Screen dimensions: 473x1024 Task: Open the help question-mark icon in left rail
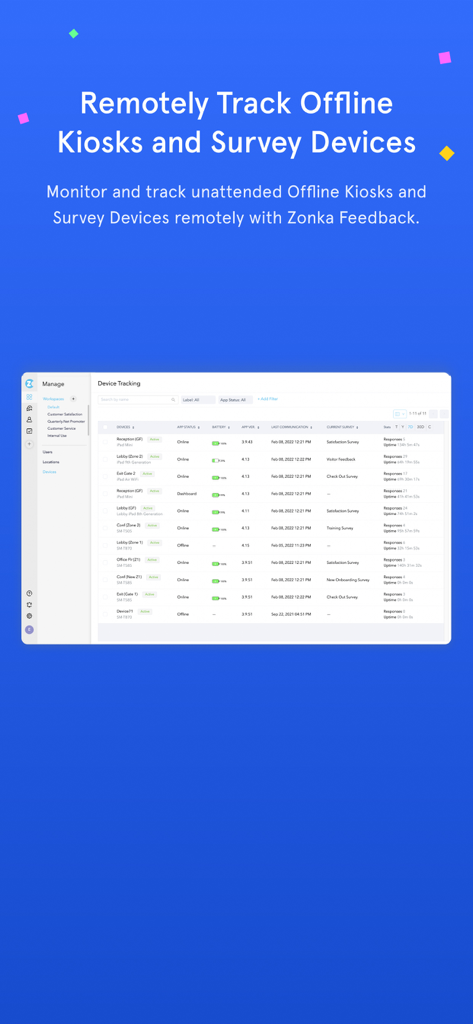tap(29, 594)
